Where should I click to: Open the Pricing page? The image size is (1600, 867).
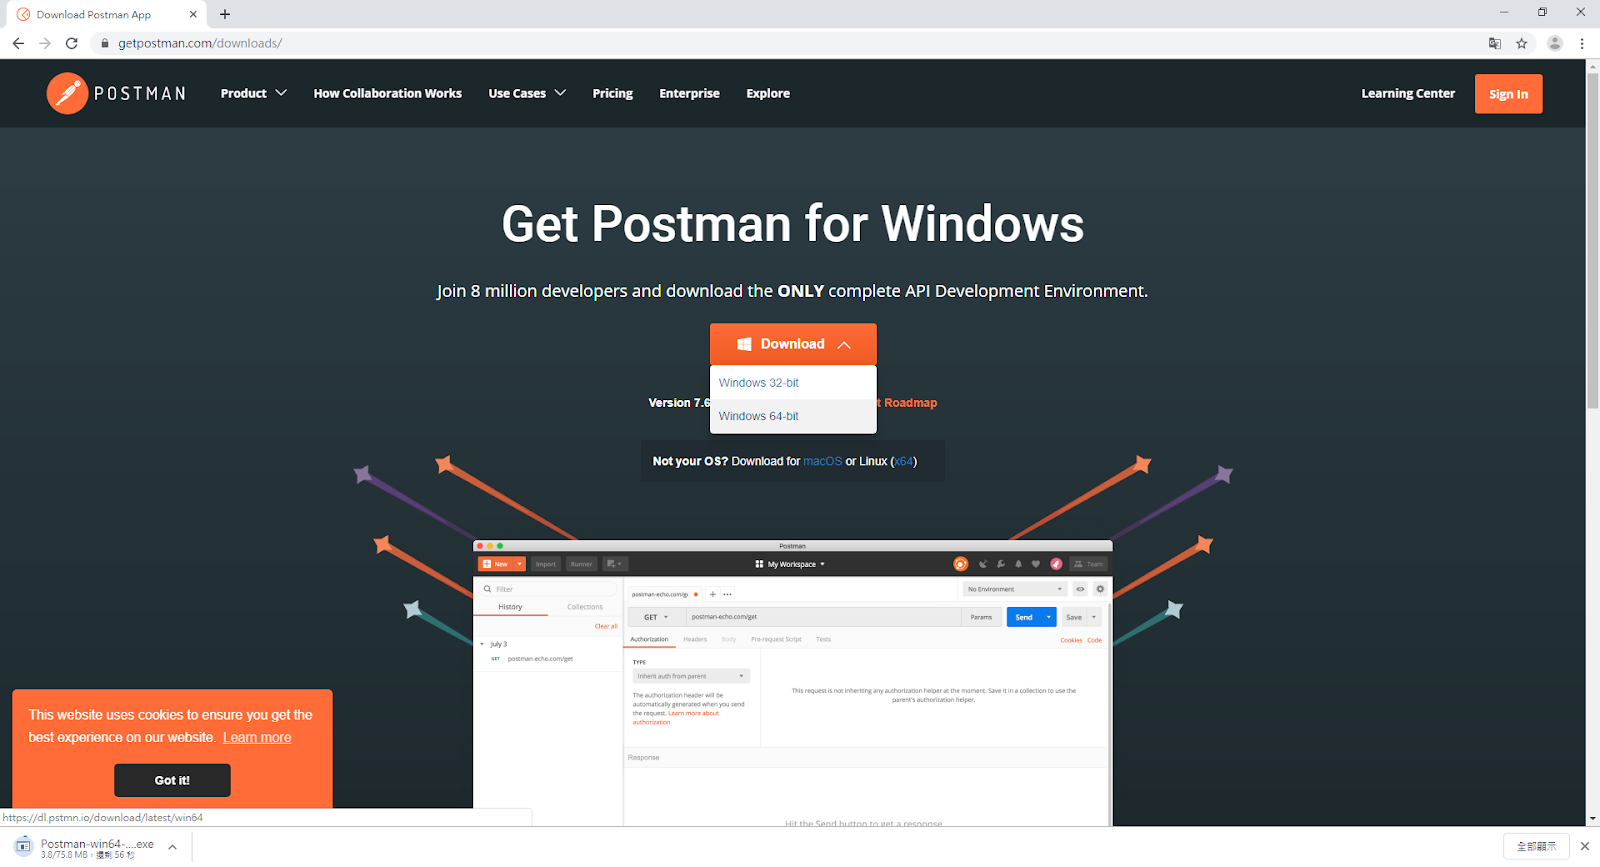tap(612, 93)
